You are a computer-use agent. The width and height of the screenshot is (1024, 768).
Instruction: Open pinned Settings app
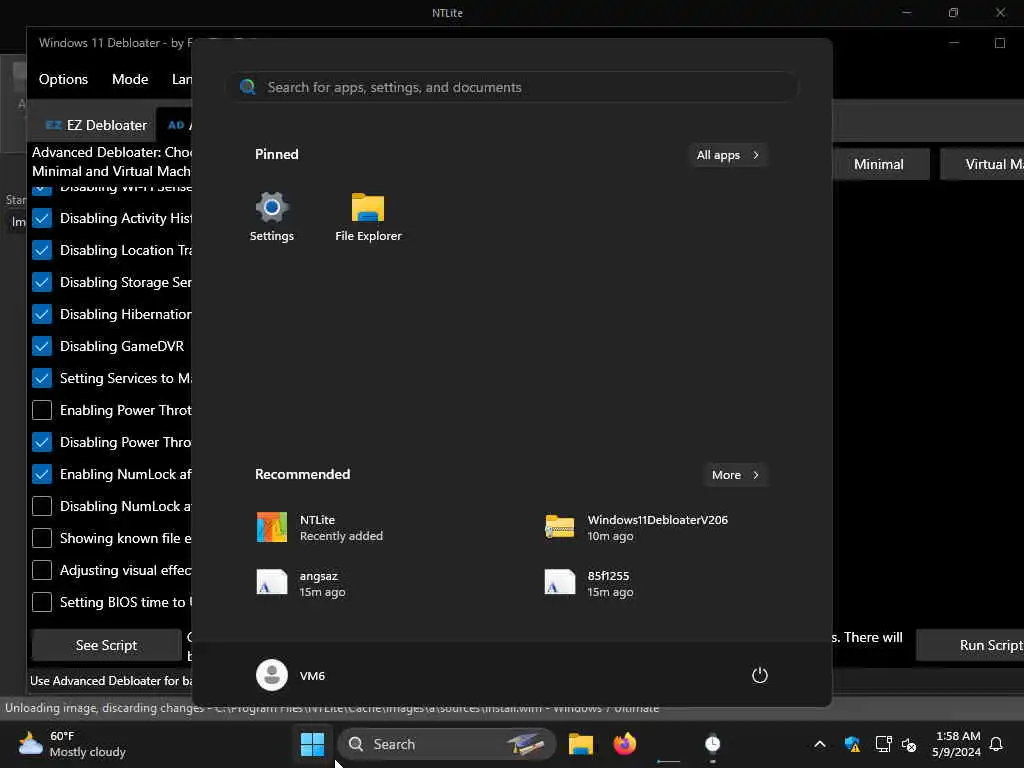point(272,217)
